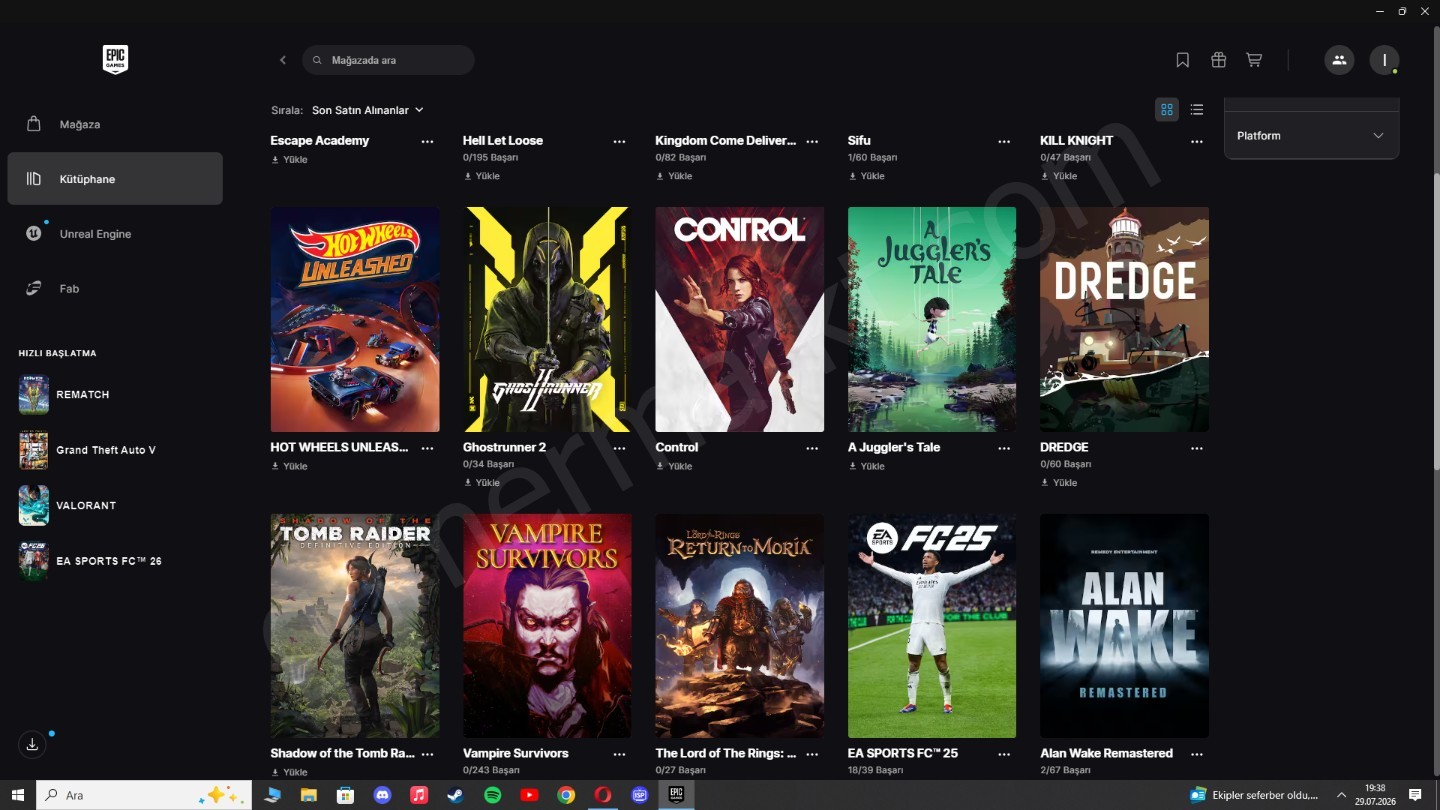Open options menu for HOT WHEELS UNLEASHED
Viewport: 1440px width, 810px height.
[x=427, y=448]
